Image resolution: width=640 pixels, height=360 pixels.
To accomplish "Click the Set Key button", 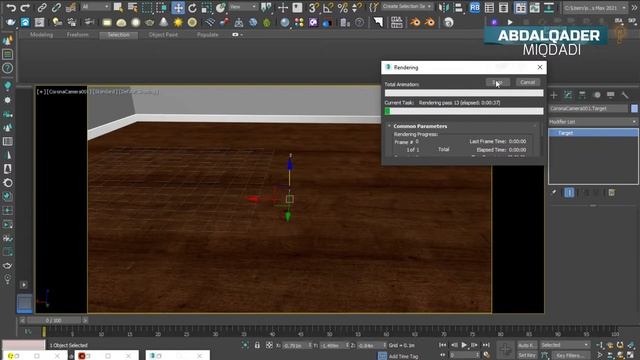I will click(x=527, y=356).
